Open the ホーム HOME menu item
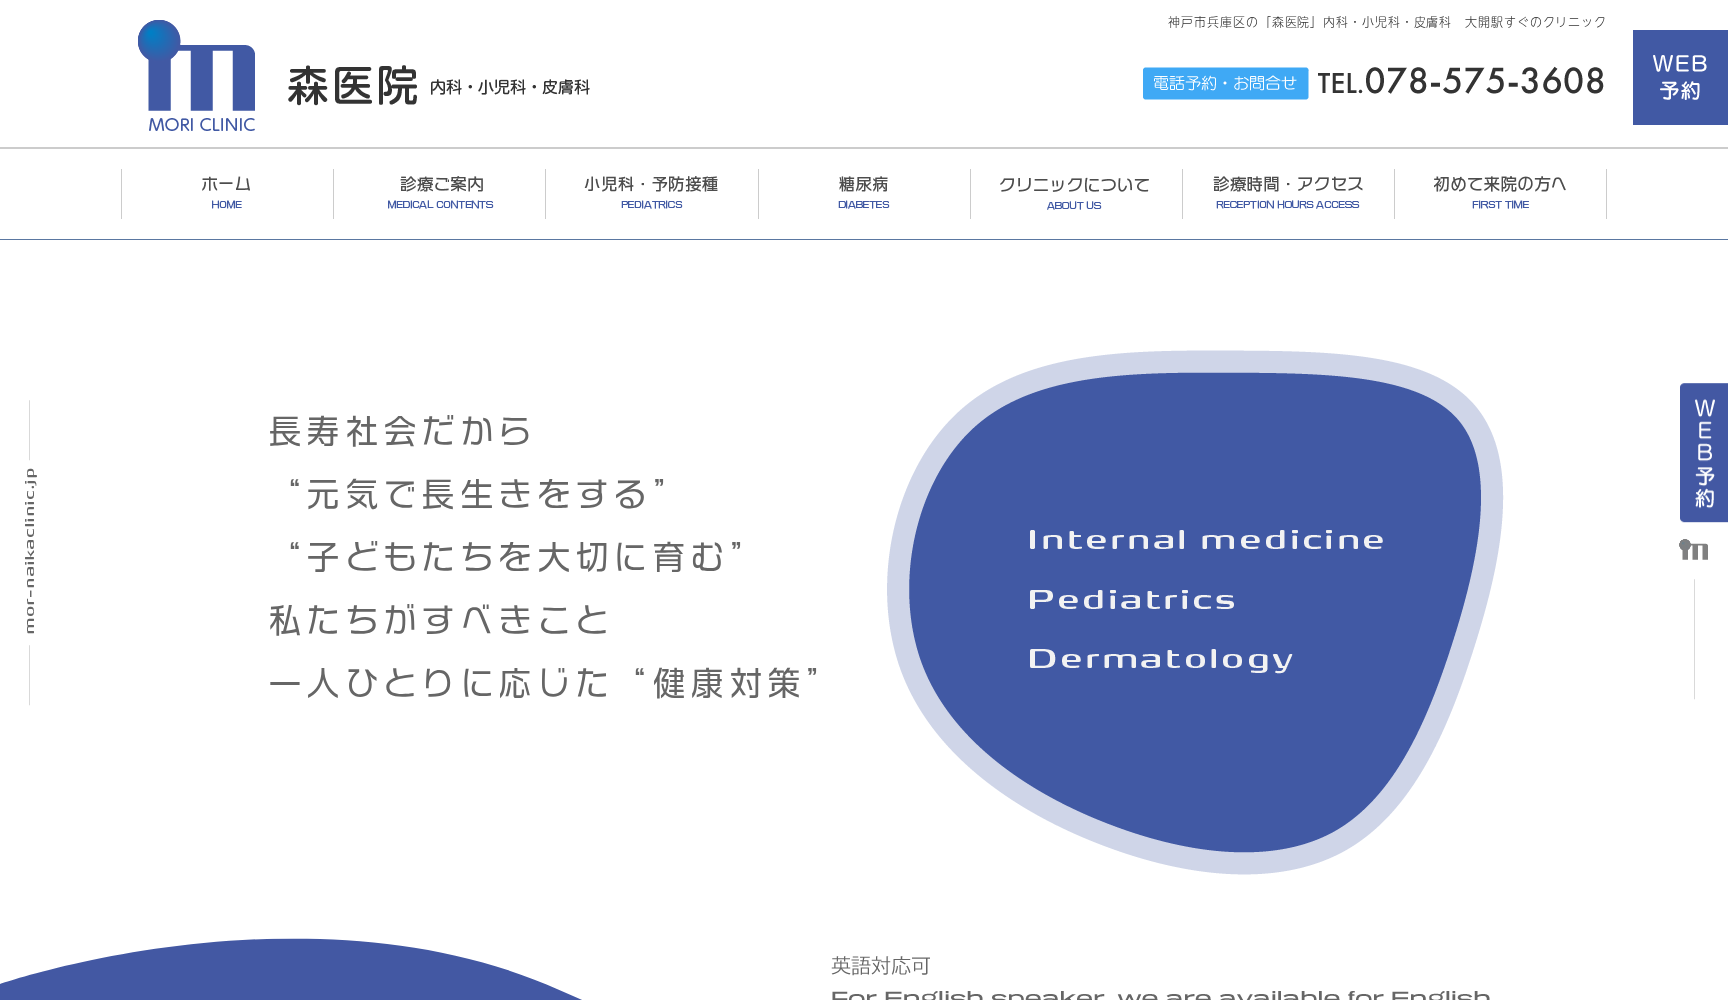The image size is (1728, 1000). click(x=226, y=192)
